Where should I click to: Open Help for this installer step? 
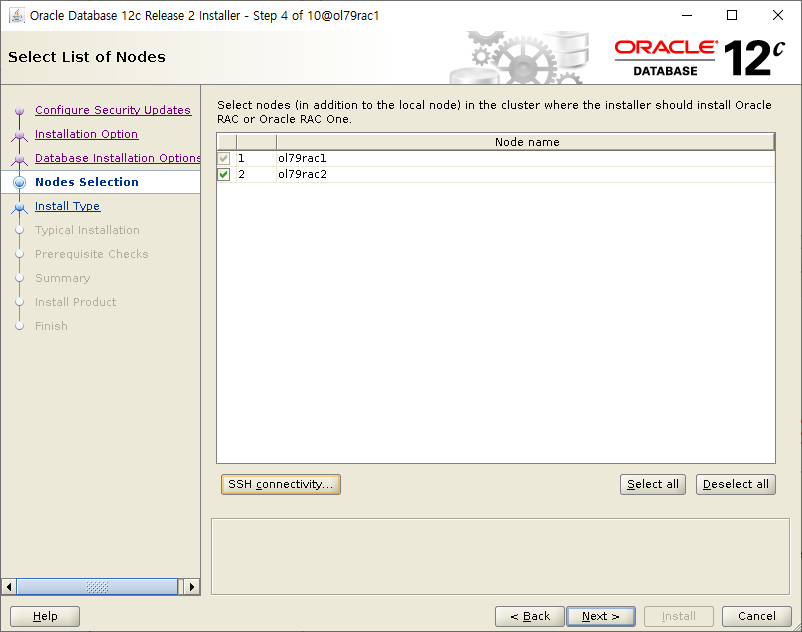(45, 616)
